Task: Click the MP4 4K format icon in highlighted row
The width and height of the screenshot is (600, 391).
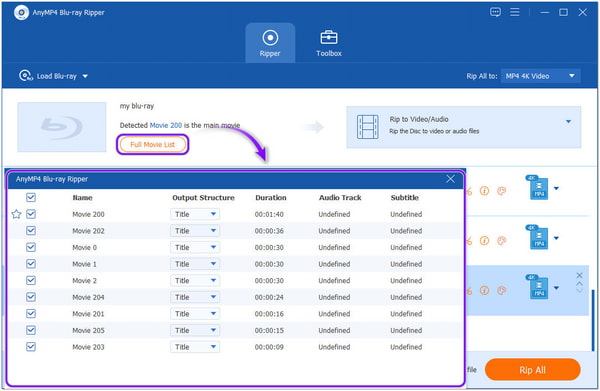Action: pyautogui.click(x=538, y=287)
